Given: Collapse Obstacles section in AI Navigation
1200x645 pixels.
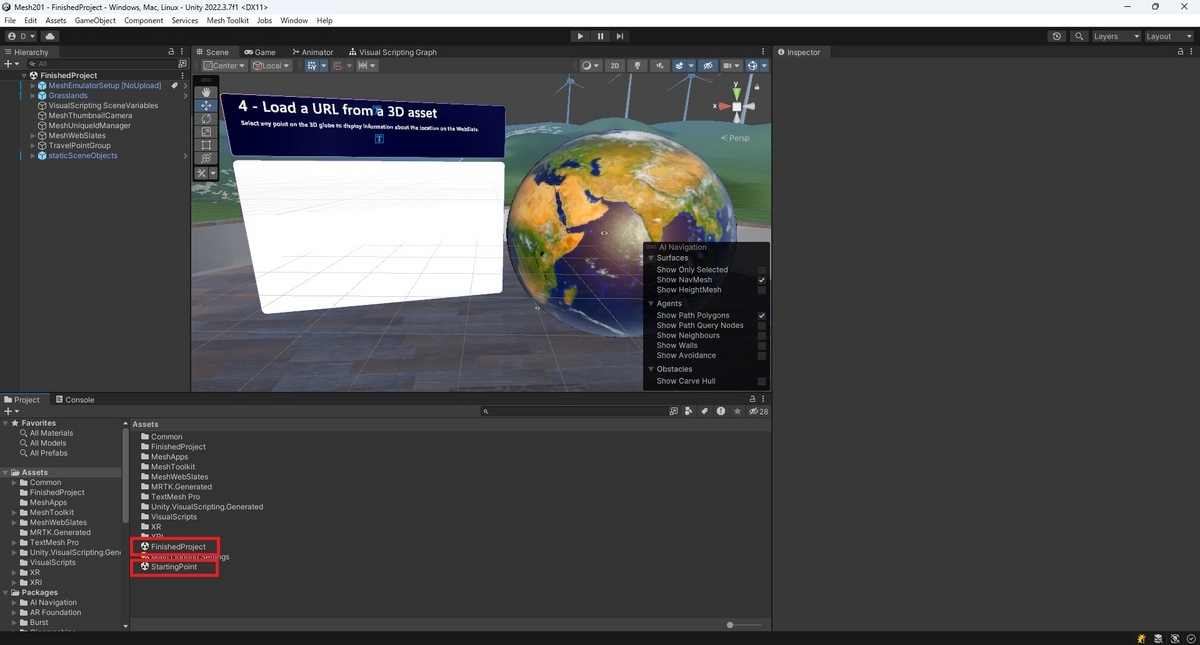Looking at the screenshot, I should click(651, 369).
